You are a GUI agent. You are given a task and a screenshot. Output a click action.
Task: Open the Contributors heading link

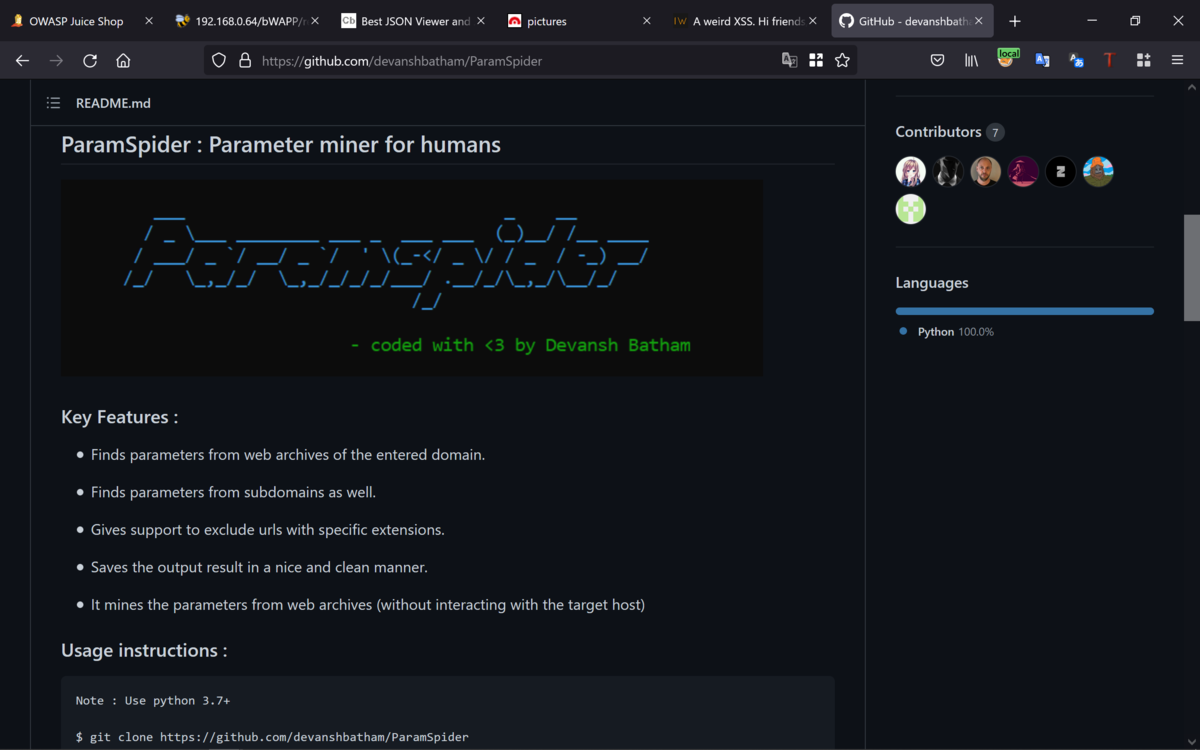tap(949, 132)
